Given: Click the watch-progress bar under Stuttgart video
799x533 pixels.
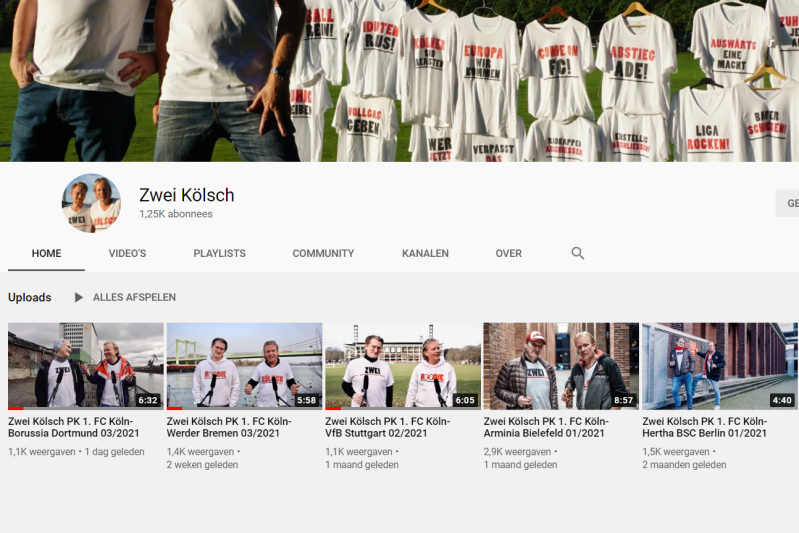Looking at the screenshot, I should pos(403,408).
